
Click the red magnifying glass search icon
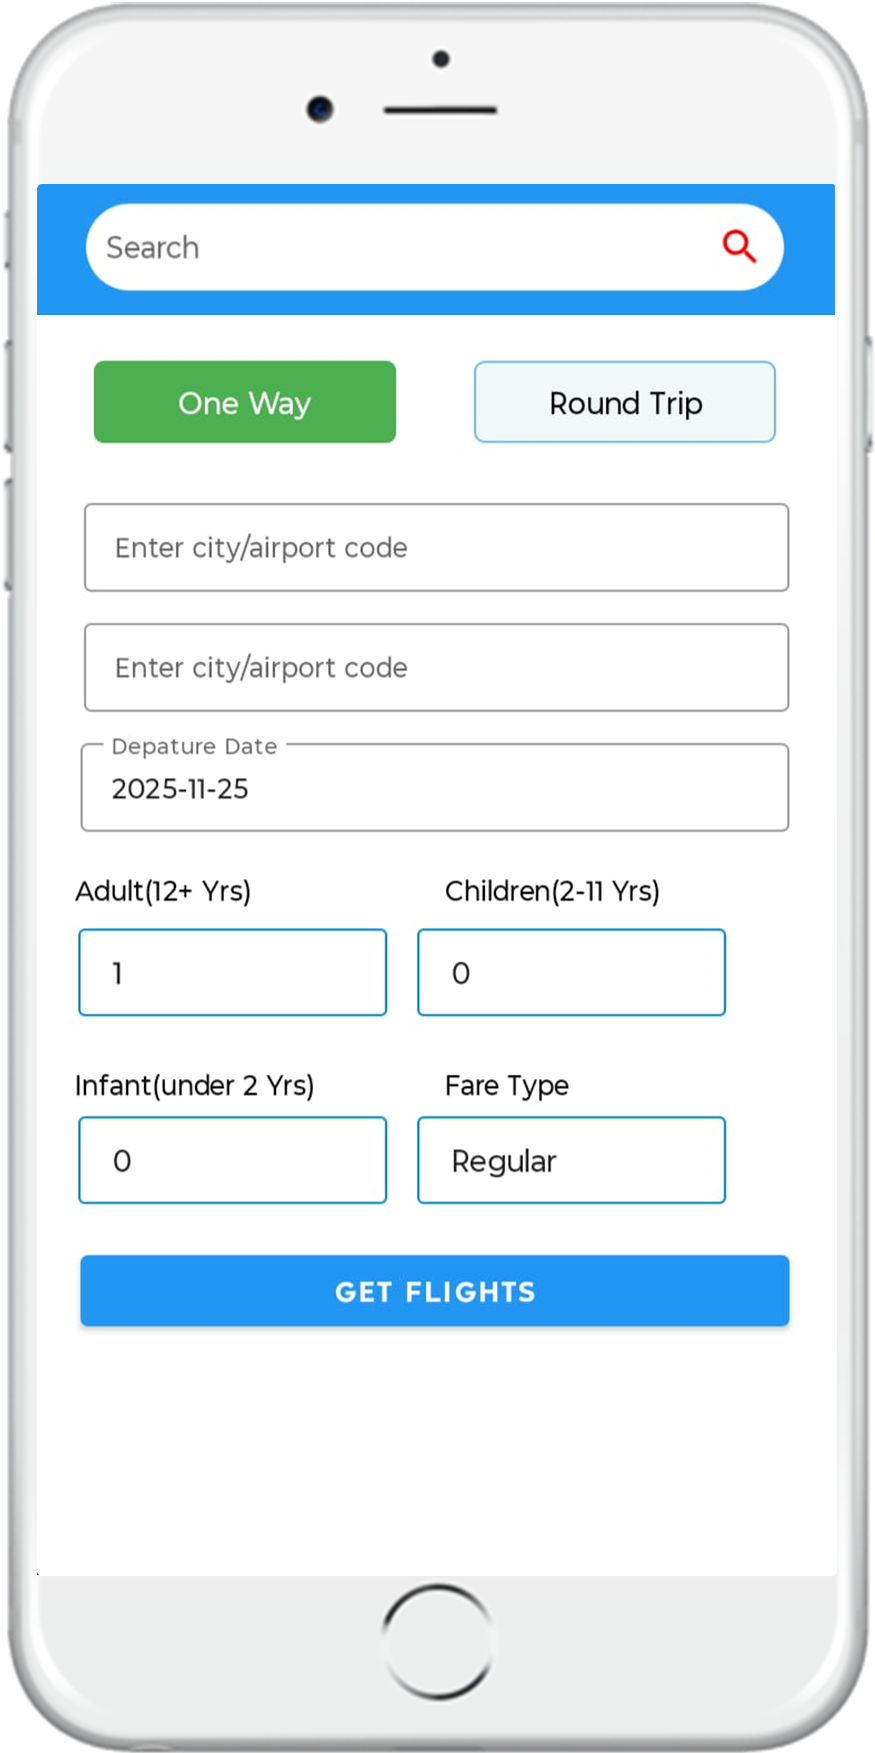[739, 246]
